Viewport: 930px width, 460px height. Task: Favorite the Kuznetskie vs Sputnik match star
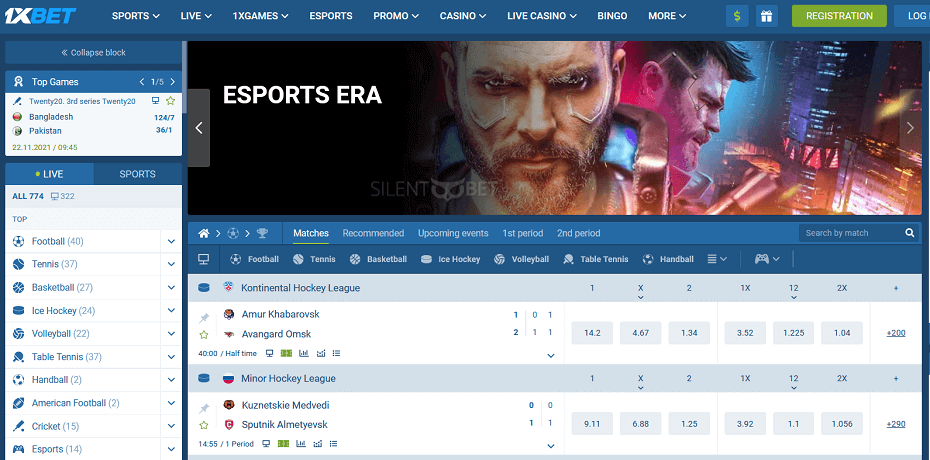(204, 425)
